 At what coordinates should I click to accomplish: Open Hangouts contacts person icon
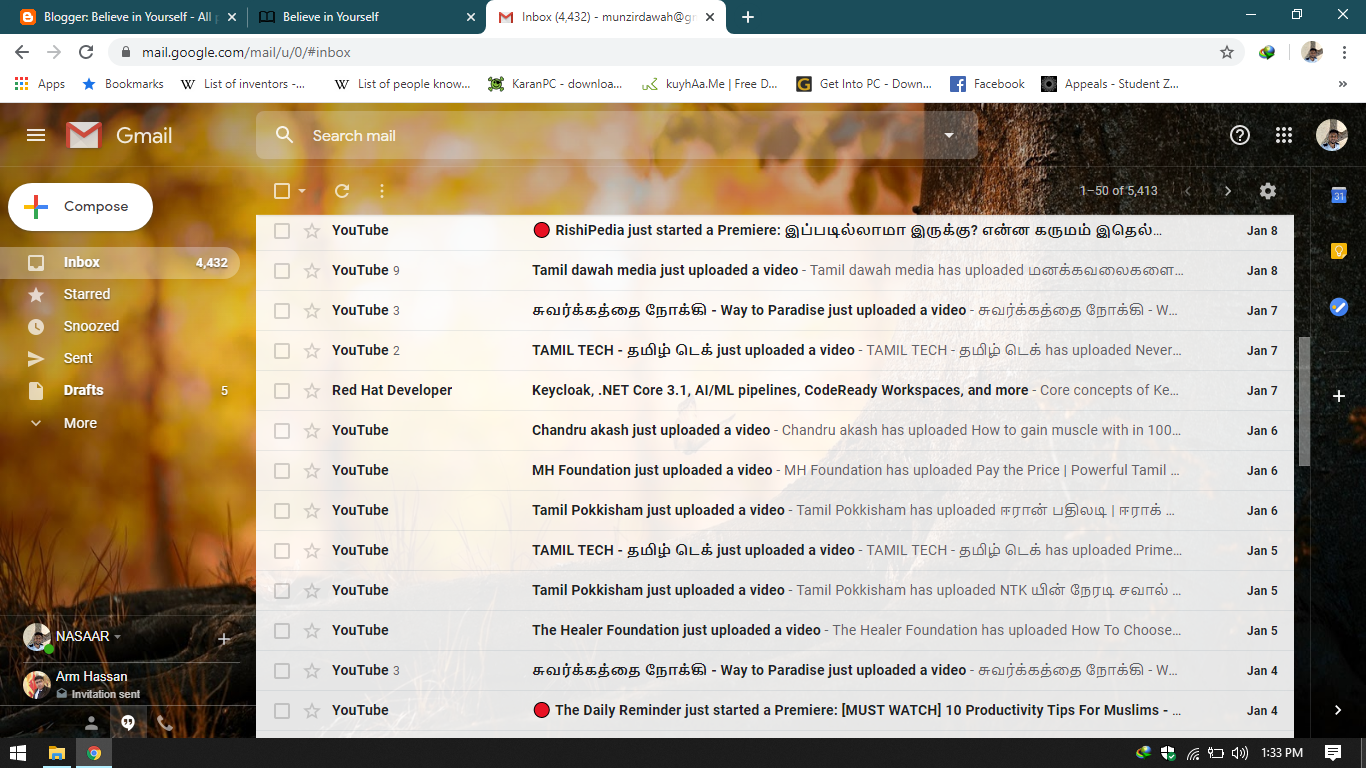coord(91,723)
